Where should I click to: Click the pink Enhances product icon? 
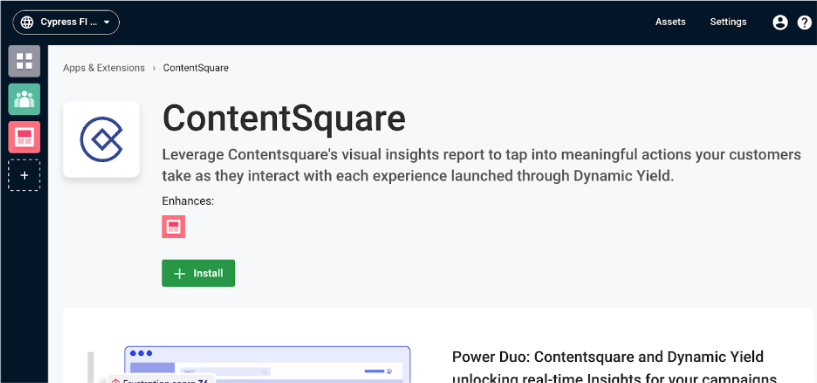click(x=174, y=227)
